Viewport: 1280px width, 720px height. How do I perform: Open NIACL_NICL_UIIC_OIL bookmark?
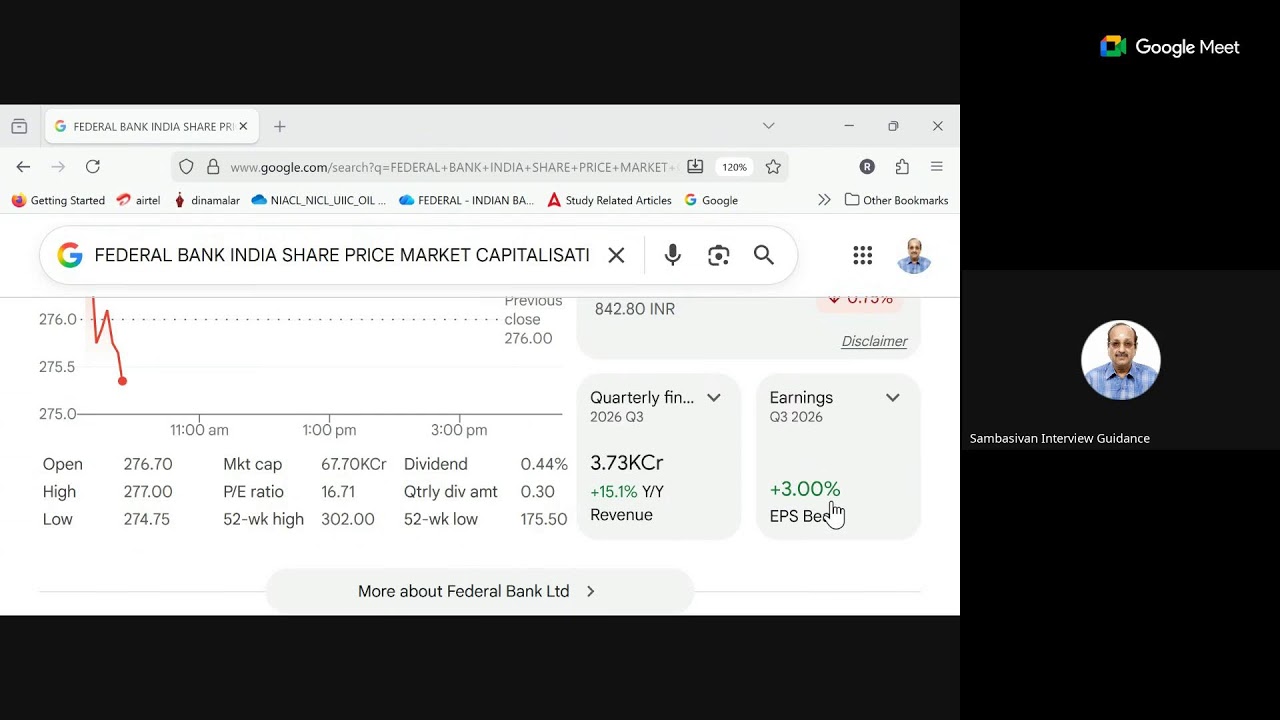(x=319, y=200)
